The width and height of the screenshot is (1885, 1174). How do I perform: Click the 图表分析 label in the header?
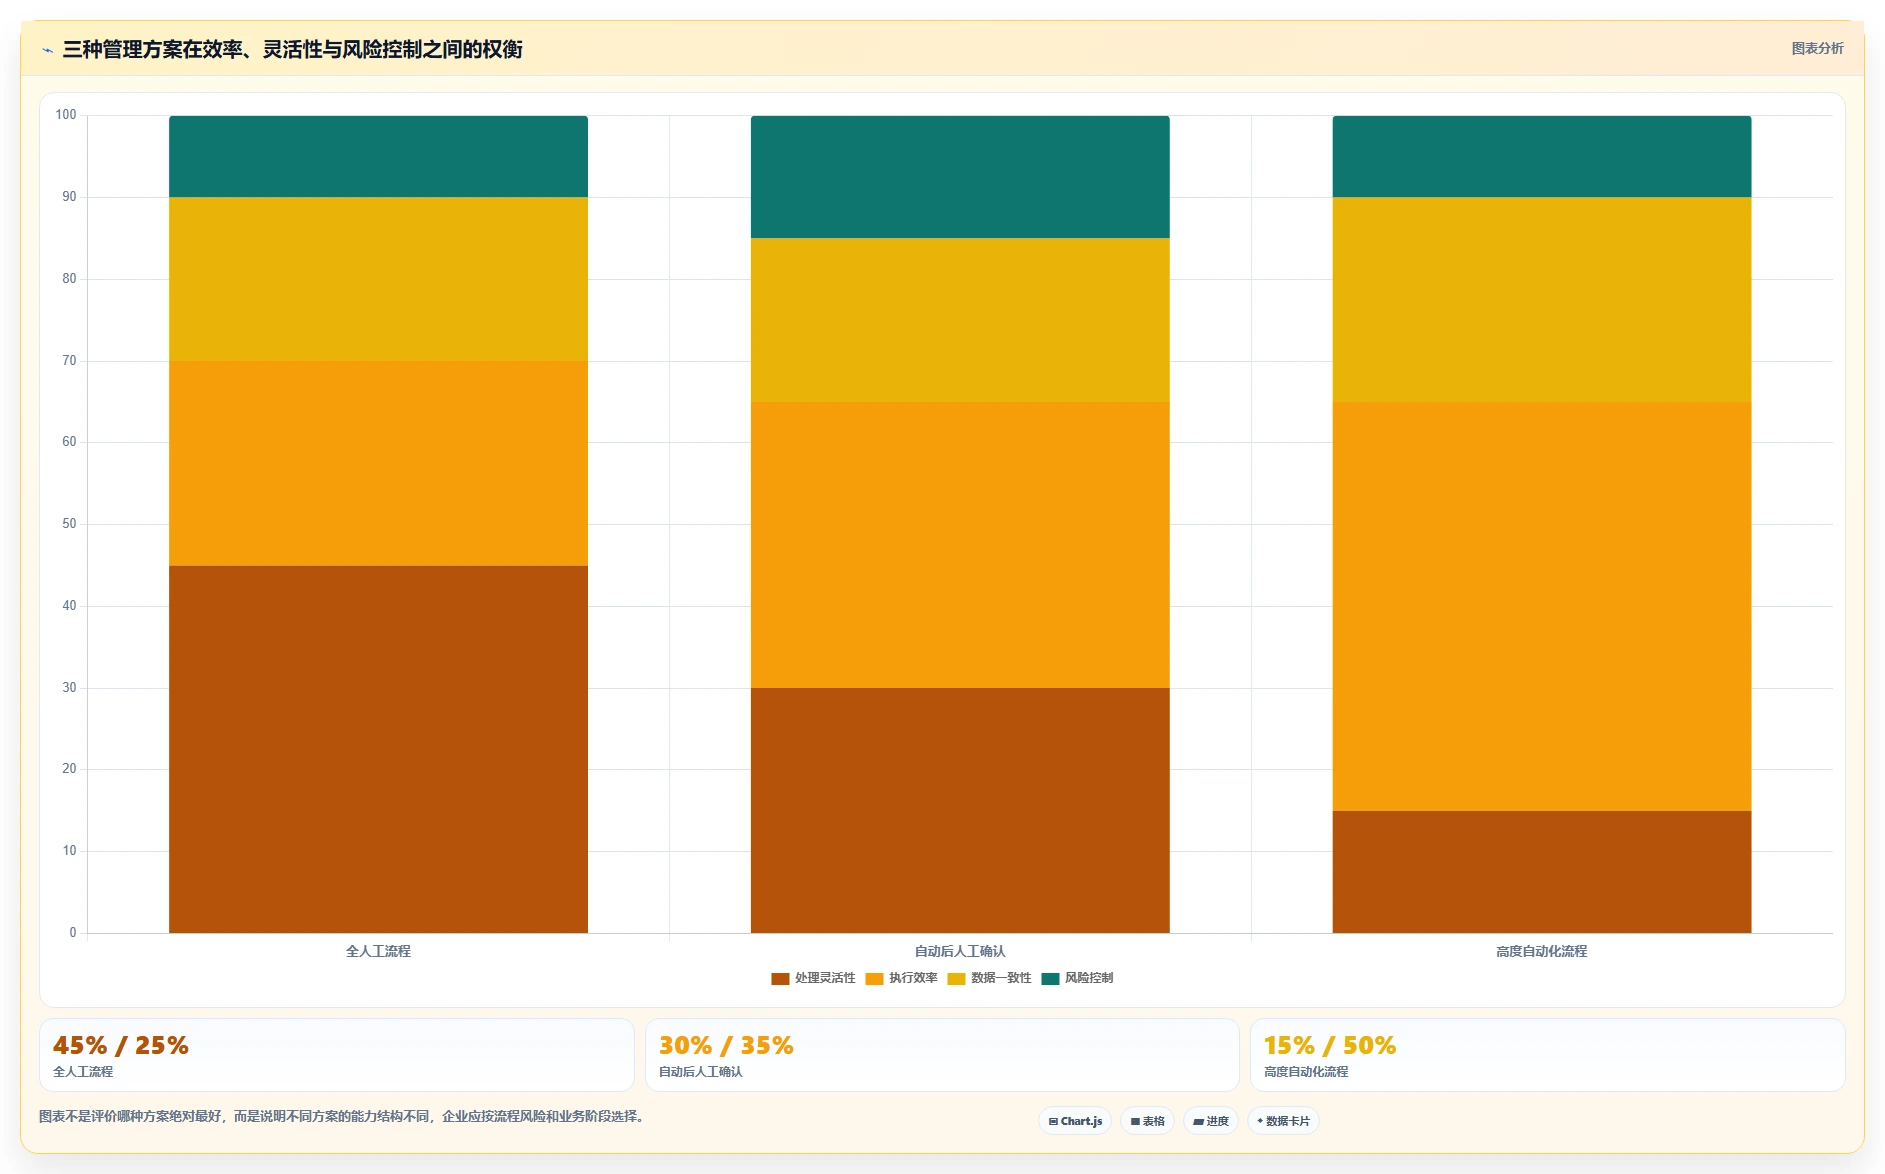[x=1817, y=48]
